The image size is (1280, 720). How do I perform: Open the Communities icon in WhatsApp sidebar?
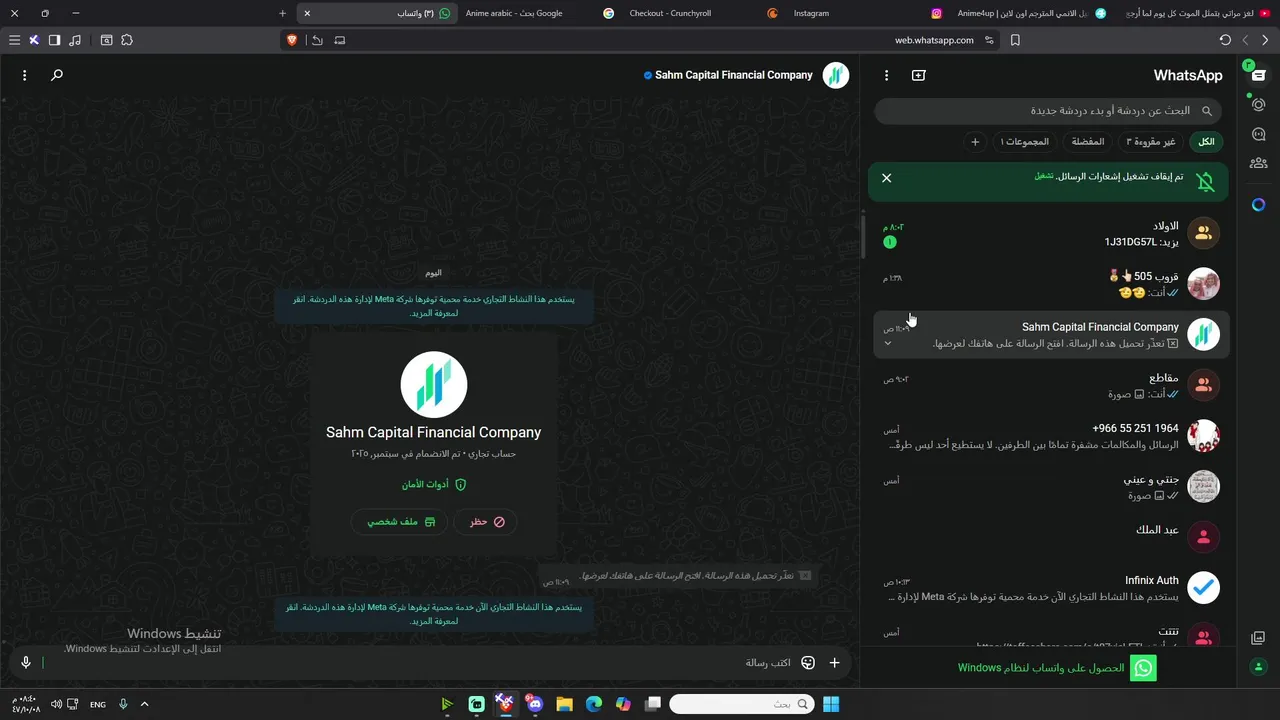coord(1258,163)
